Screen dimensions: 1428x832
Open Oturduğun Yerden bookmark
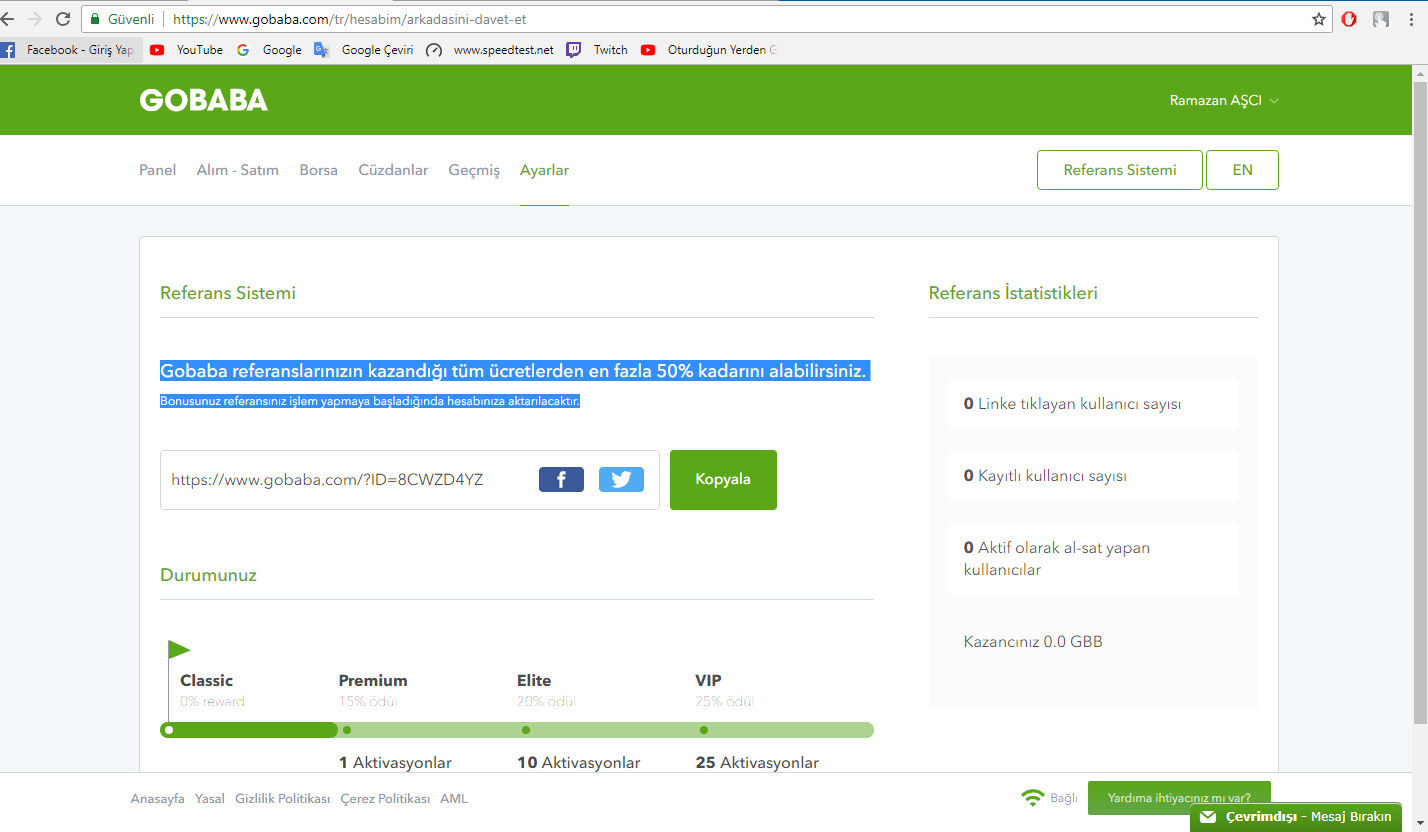point(709,50)
